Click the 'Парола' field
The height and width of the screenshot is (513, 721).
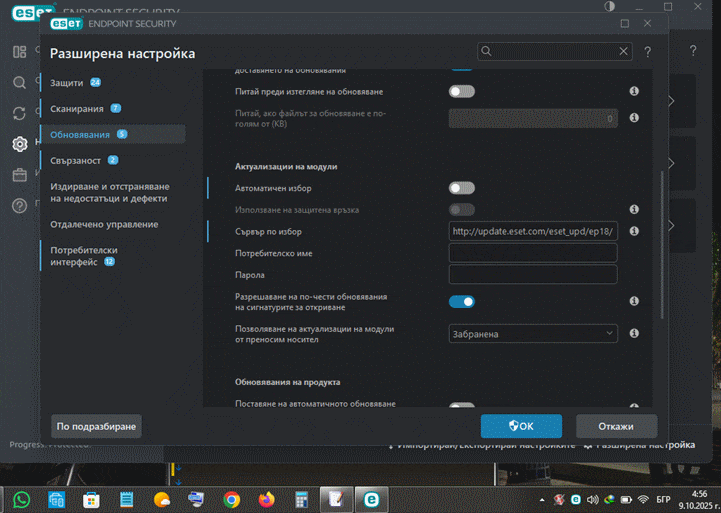click(533, 274)
